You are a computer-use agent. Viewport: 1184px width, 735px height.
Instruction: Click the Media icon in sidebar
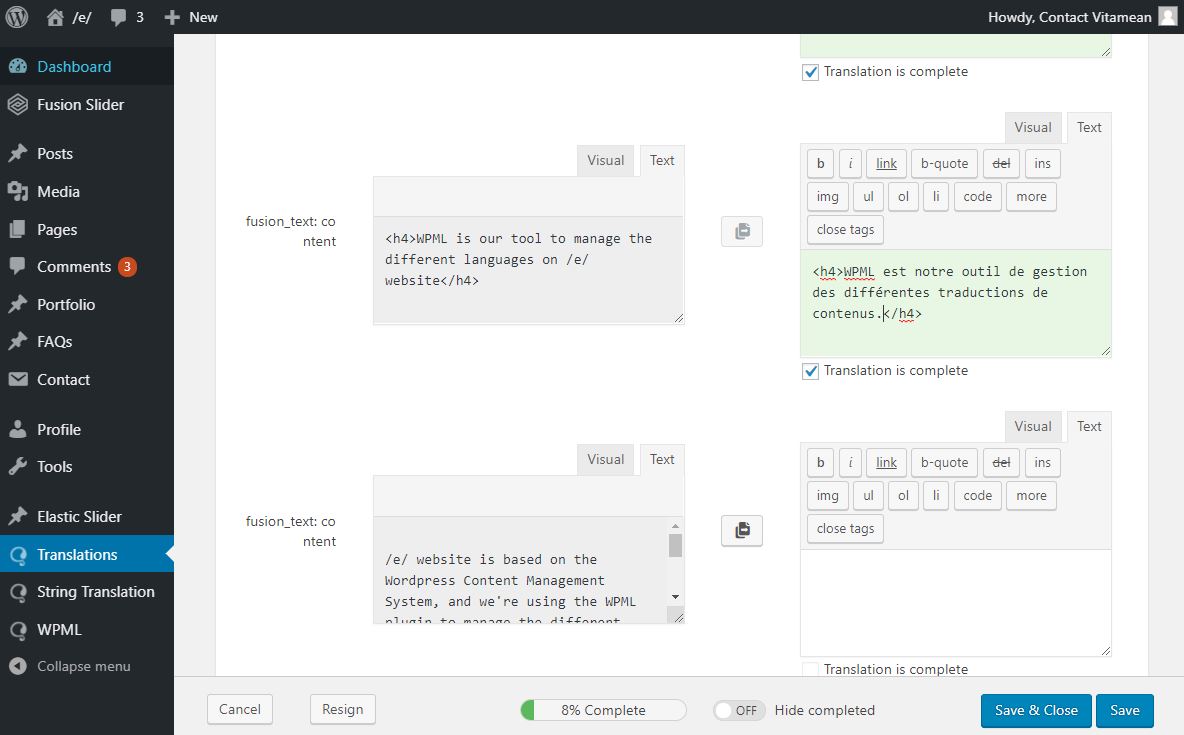click(17, 191)
